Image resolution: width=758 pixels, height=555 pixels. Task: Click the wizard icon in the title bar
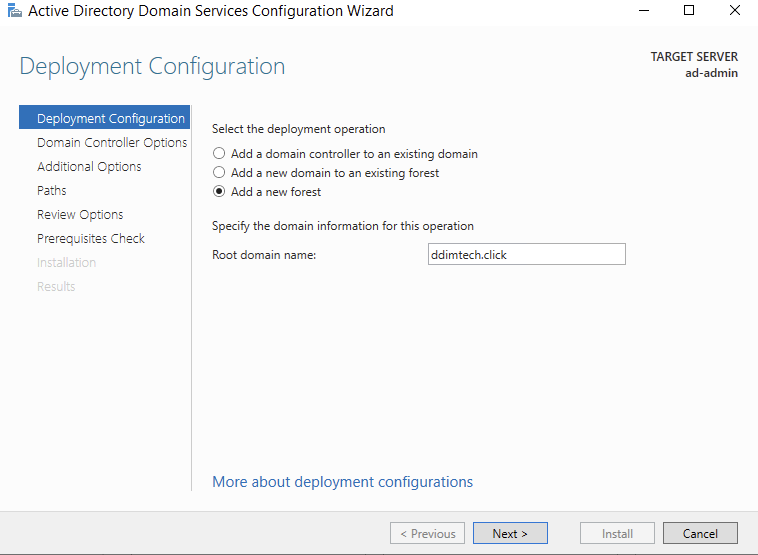pyautogui.click(x=15, y=10)
